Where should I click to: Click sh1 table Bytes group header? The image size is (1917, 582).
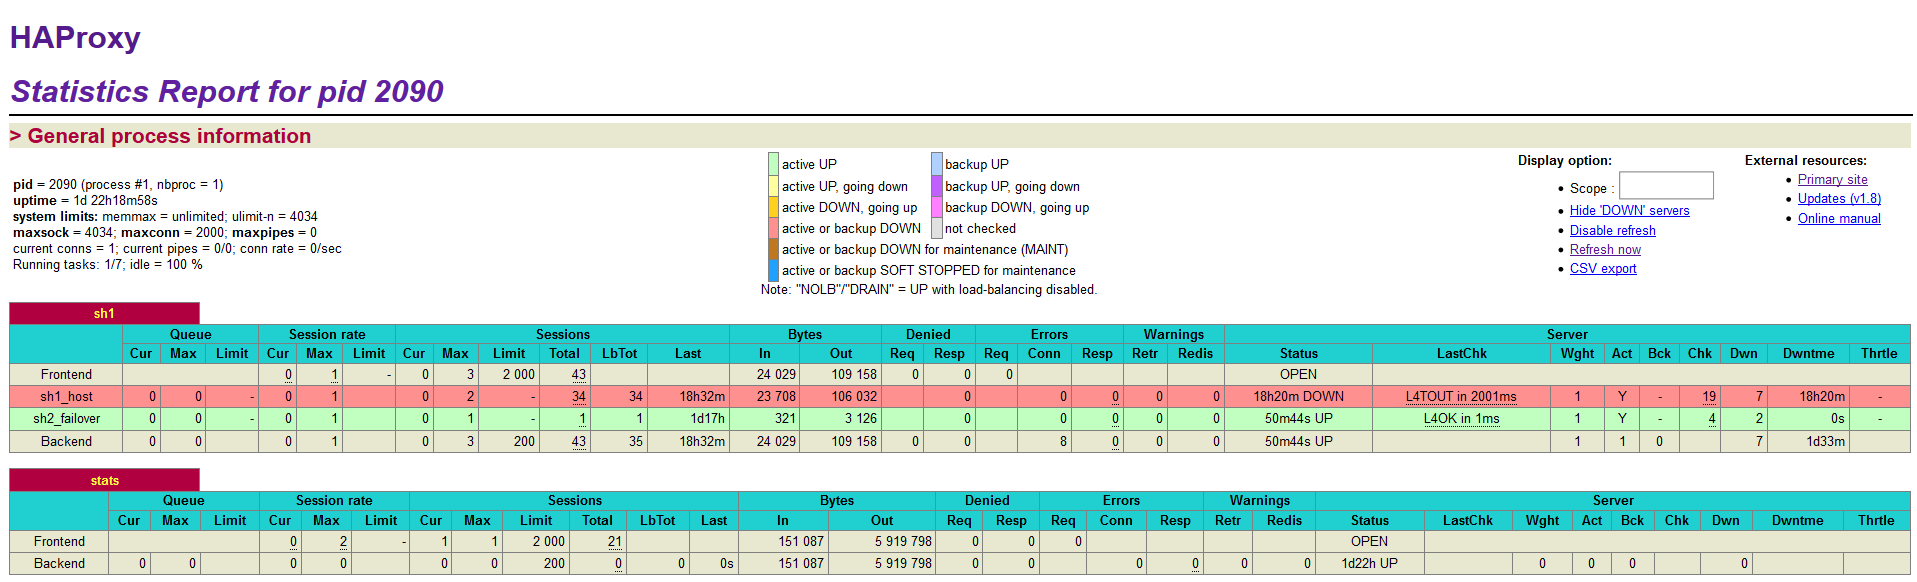tap(804, 334)
